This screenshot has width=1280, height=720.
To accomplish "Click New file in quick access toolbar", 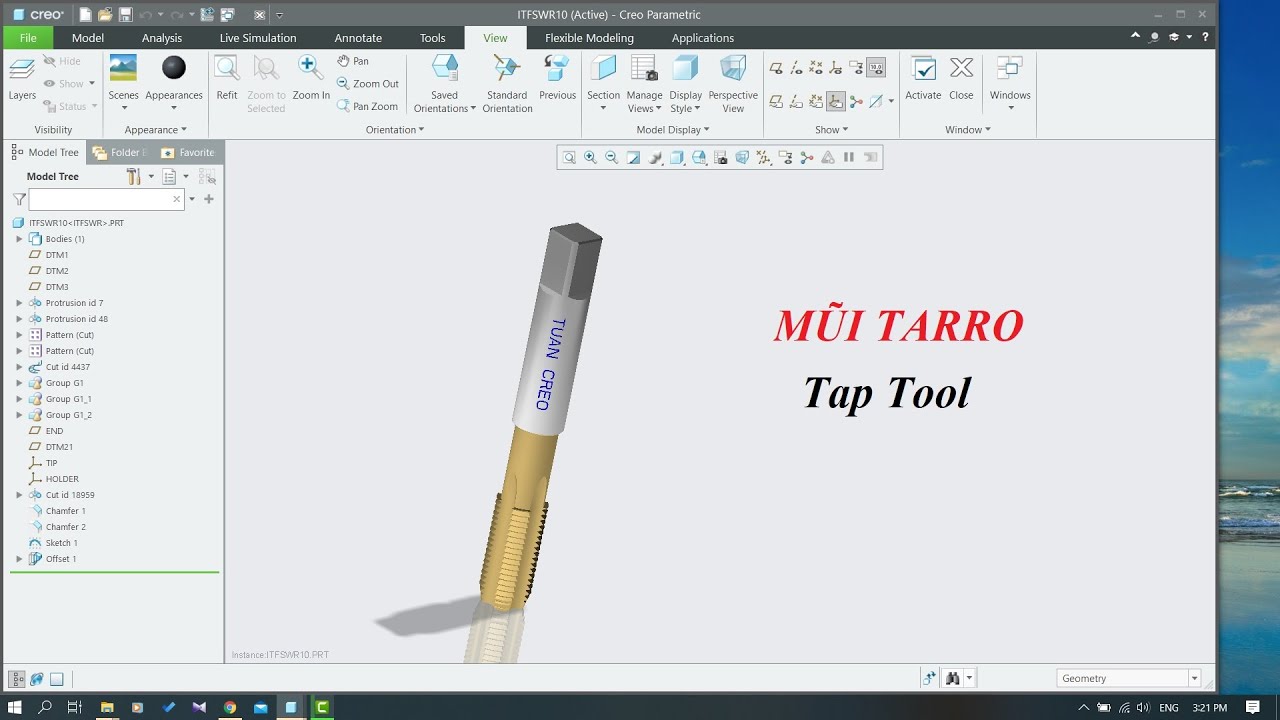I will coord(86,14).
